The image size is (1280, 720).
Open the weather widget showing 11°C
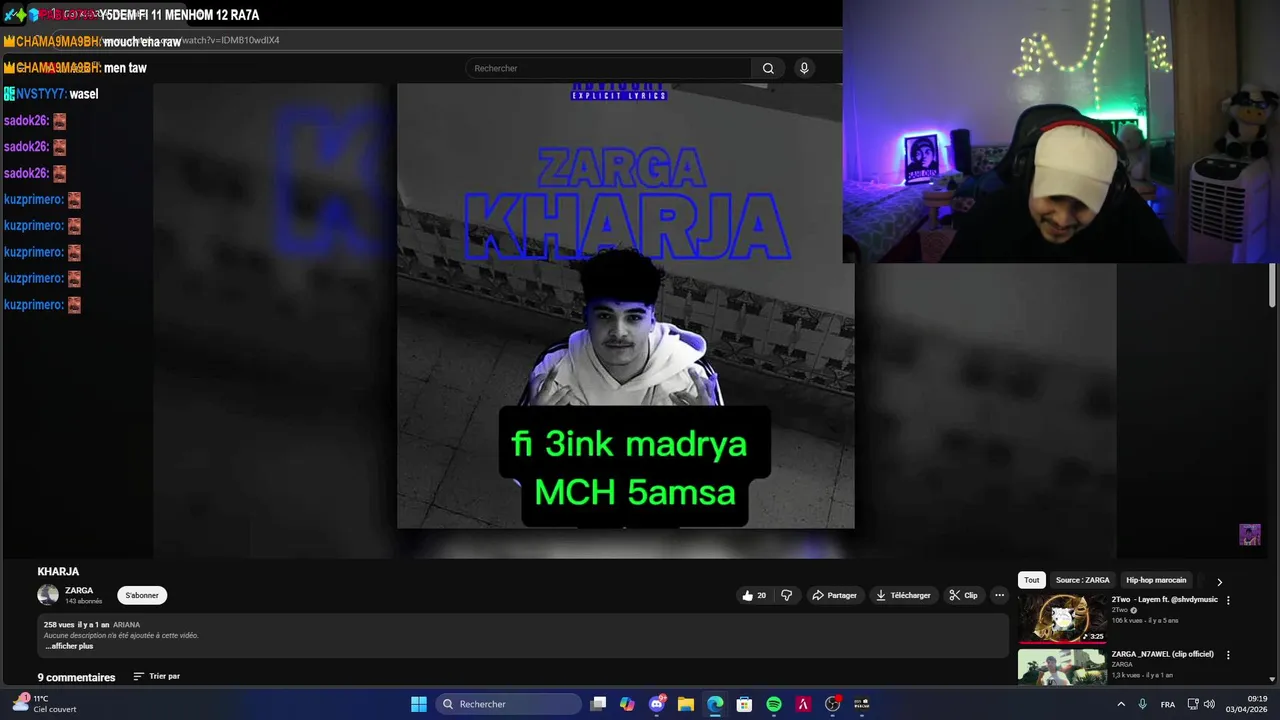tap(45, 704)
